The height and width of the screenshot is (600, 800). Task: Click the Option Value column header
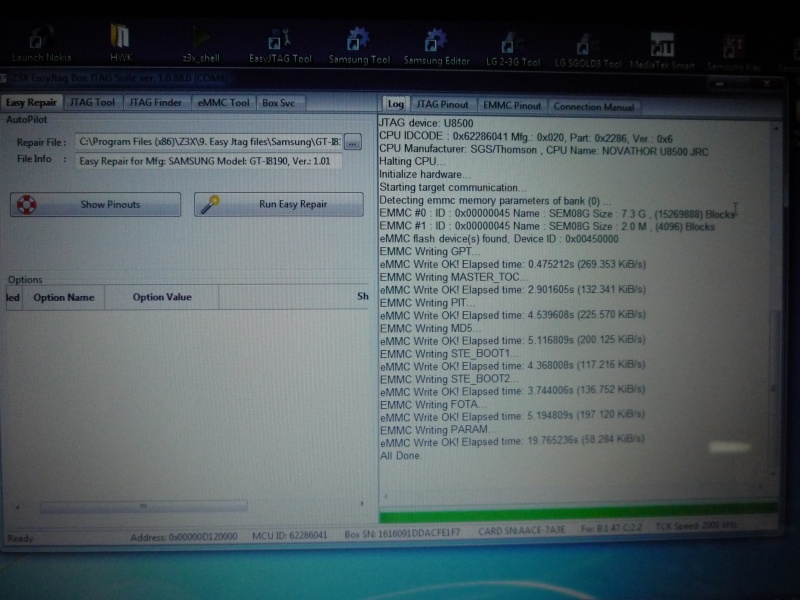pos(162,297)
